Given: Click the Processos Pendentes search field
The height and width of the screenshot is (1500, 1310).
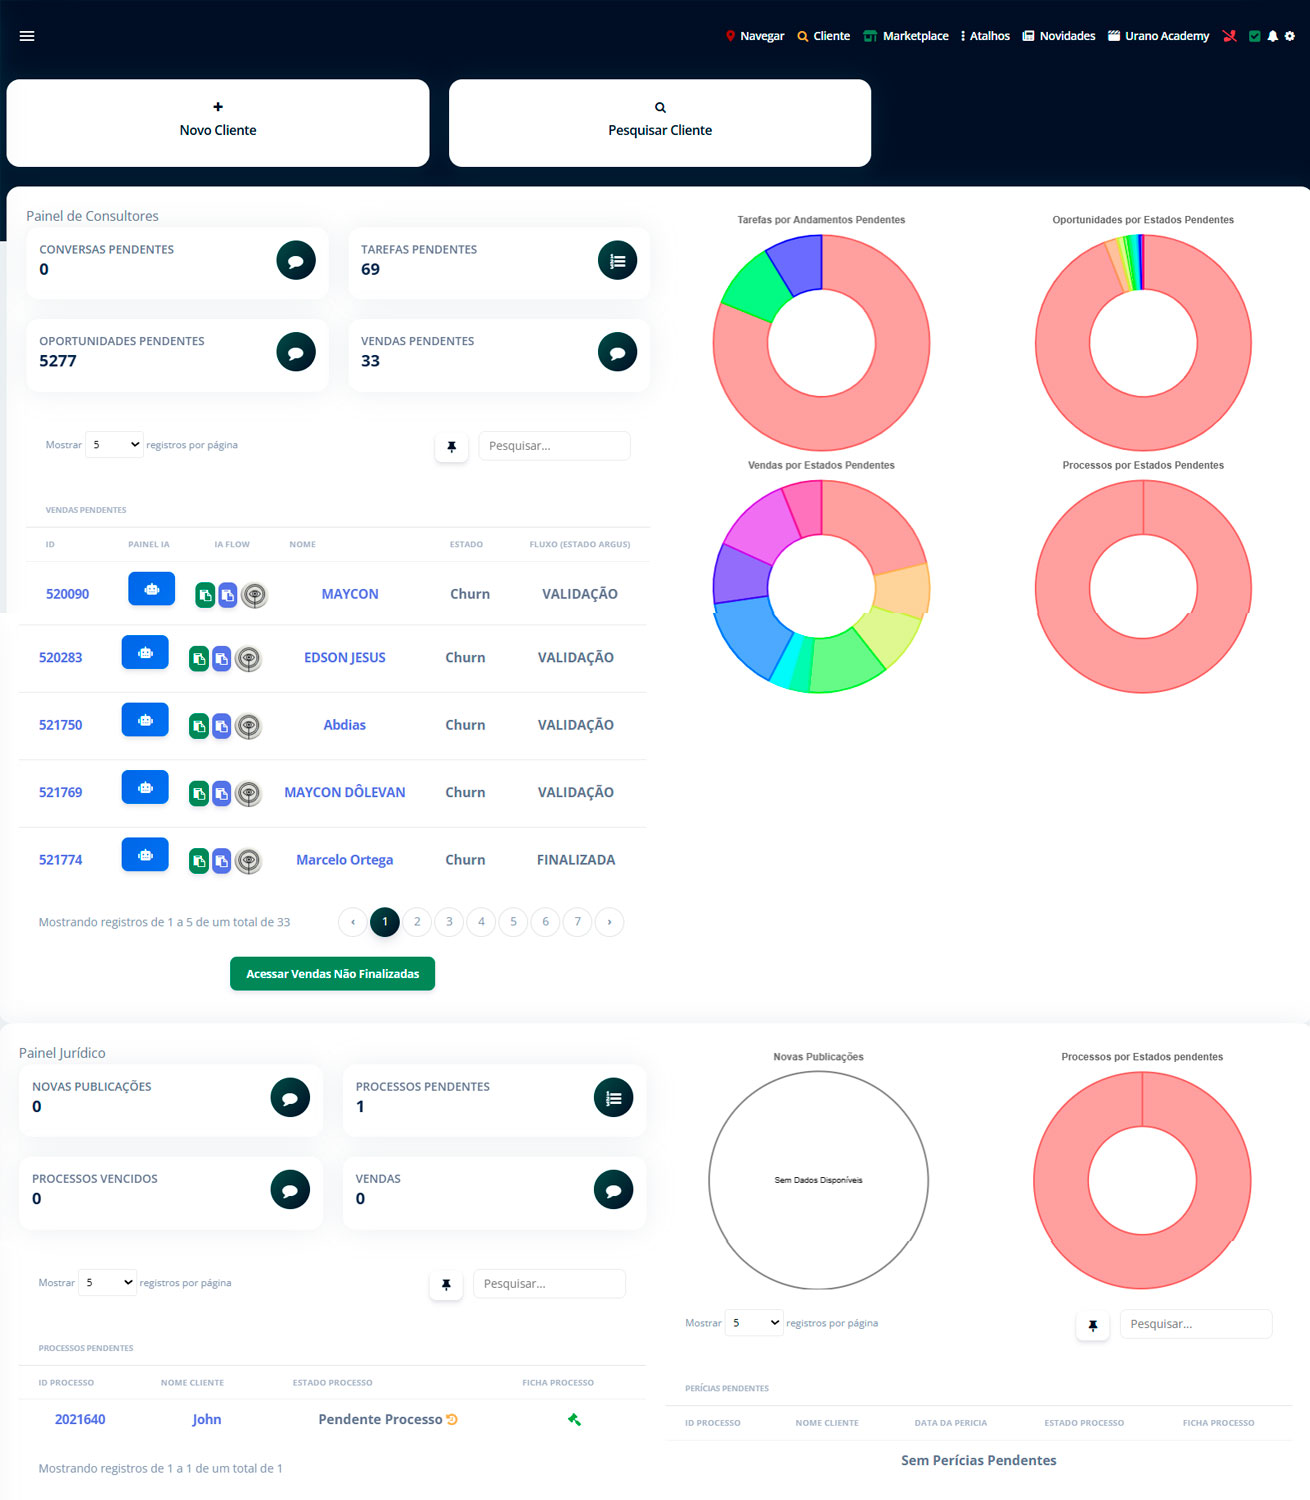Looking at the screenshot, I should pyautogui.click(x=549, y=1284).
